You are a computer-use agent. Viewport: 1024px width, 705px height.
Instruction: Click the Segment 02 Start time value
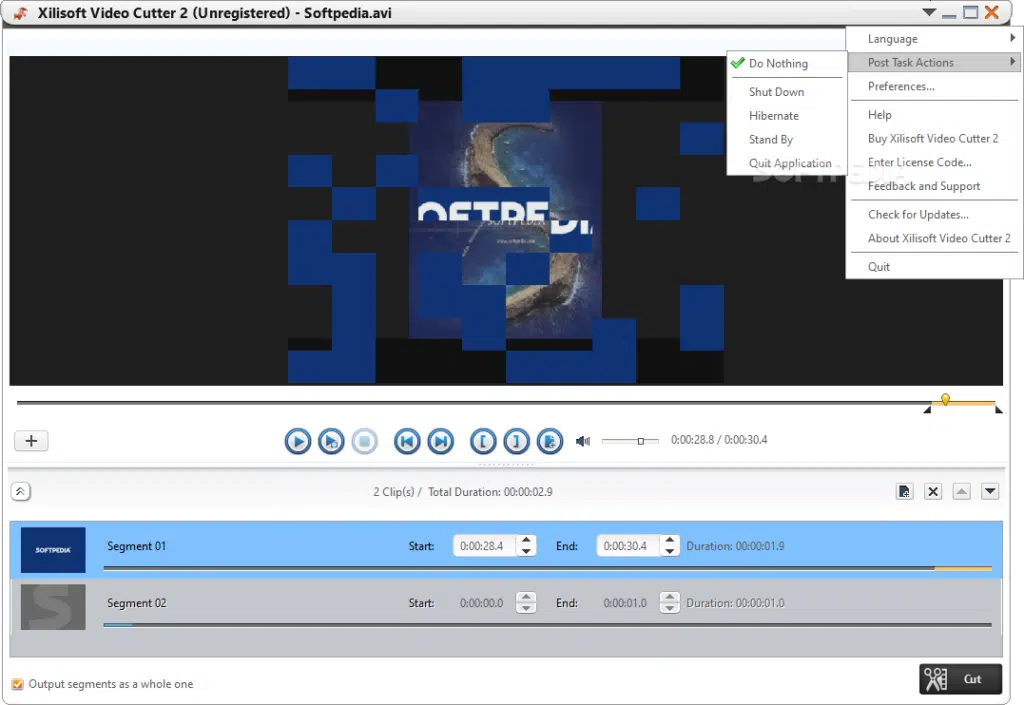[481, 603]
